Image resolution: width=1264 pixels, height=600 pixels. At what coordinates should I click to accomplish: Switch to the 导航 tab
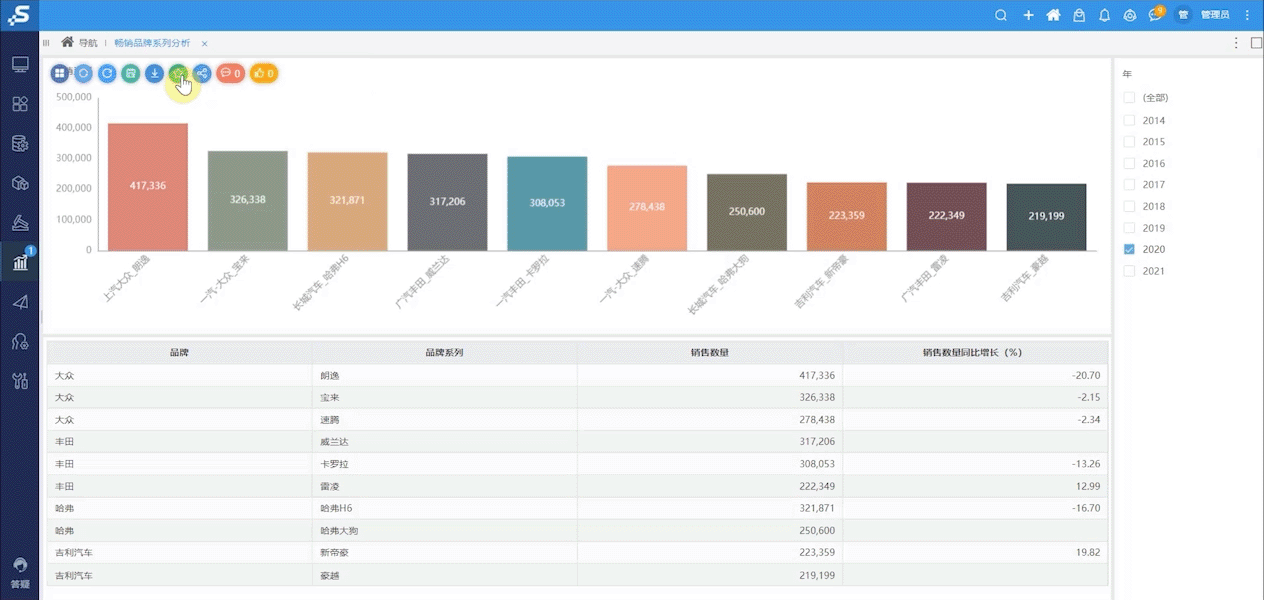point(80,43)
